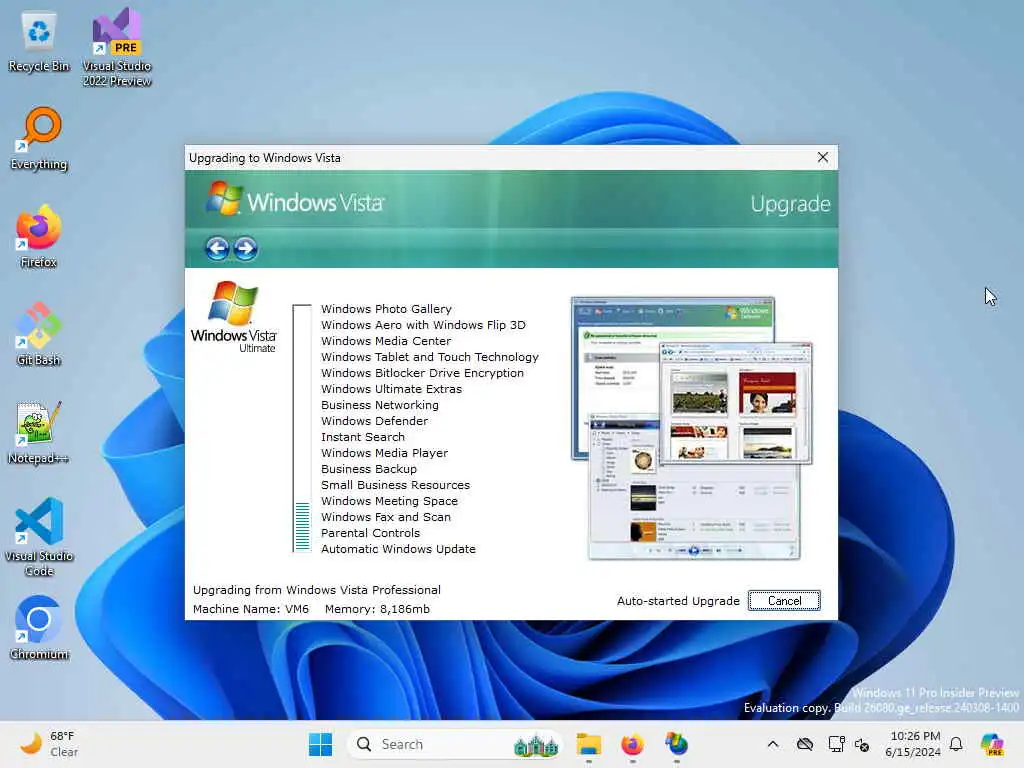Image resolution: width=1024 pixels, height=768 pixels.
Task: Show hidden system tray icons
Action: (773, 744)
